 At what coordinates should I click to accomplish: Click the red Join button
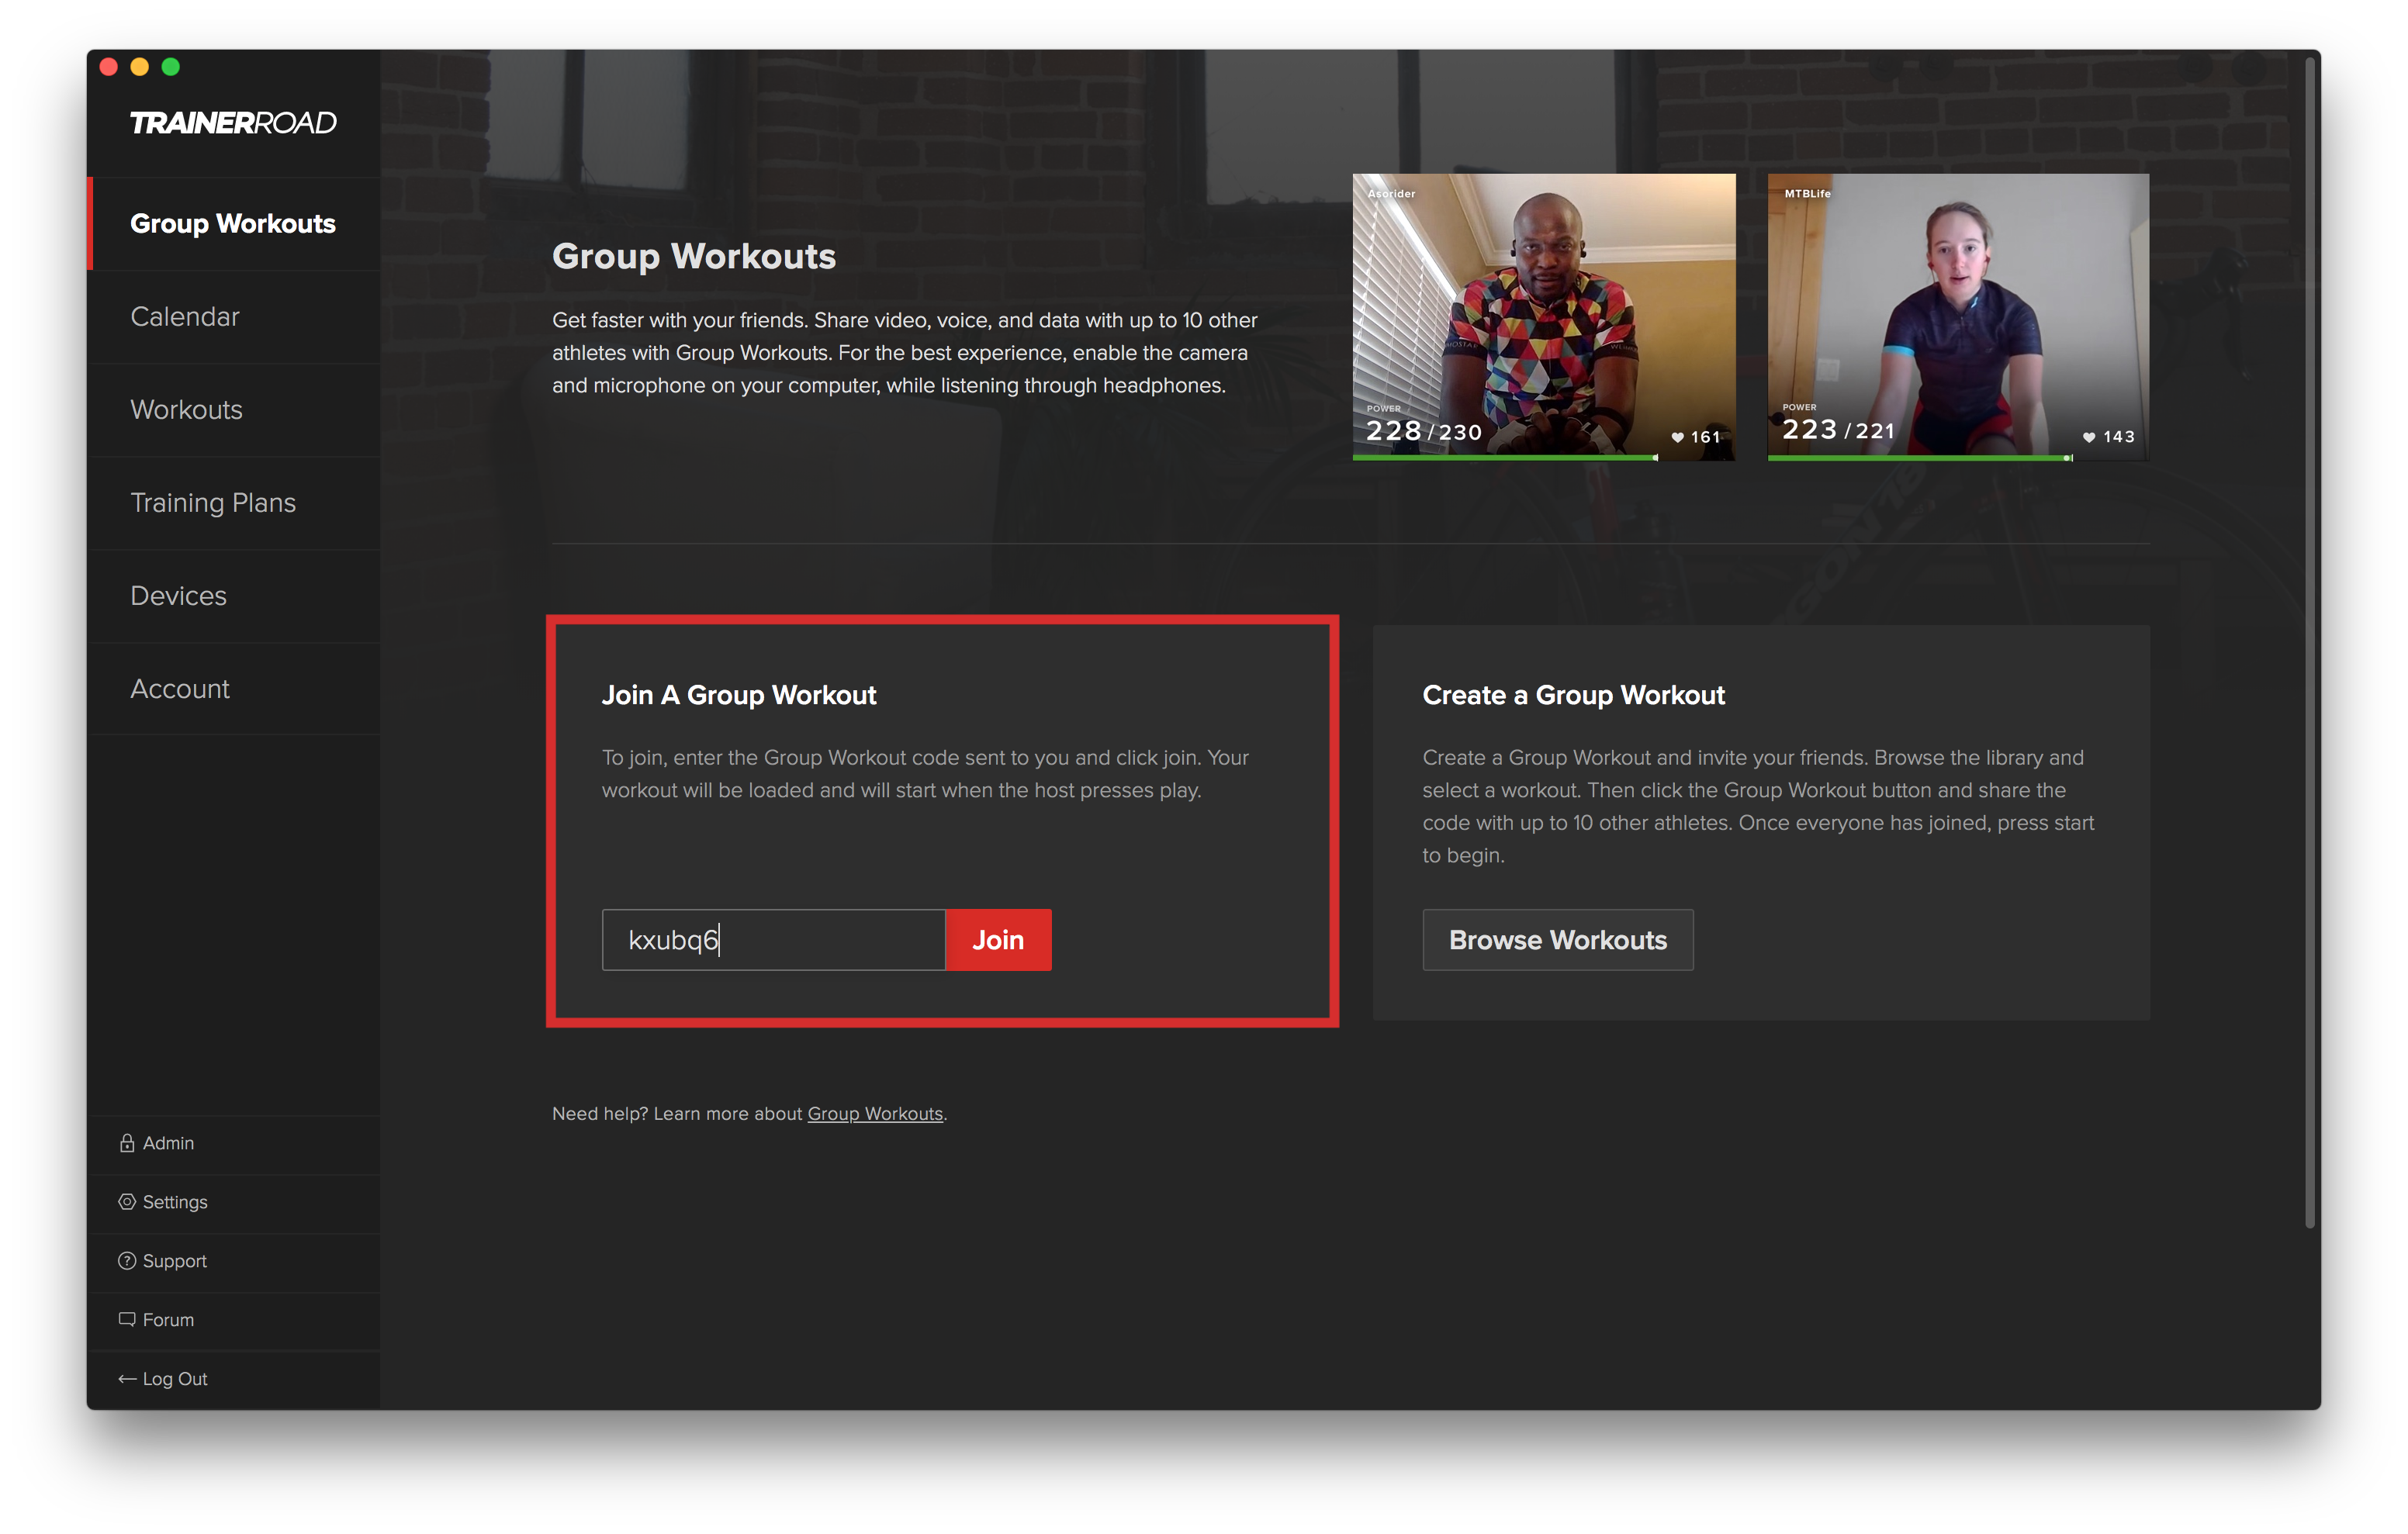coord(998,940)
